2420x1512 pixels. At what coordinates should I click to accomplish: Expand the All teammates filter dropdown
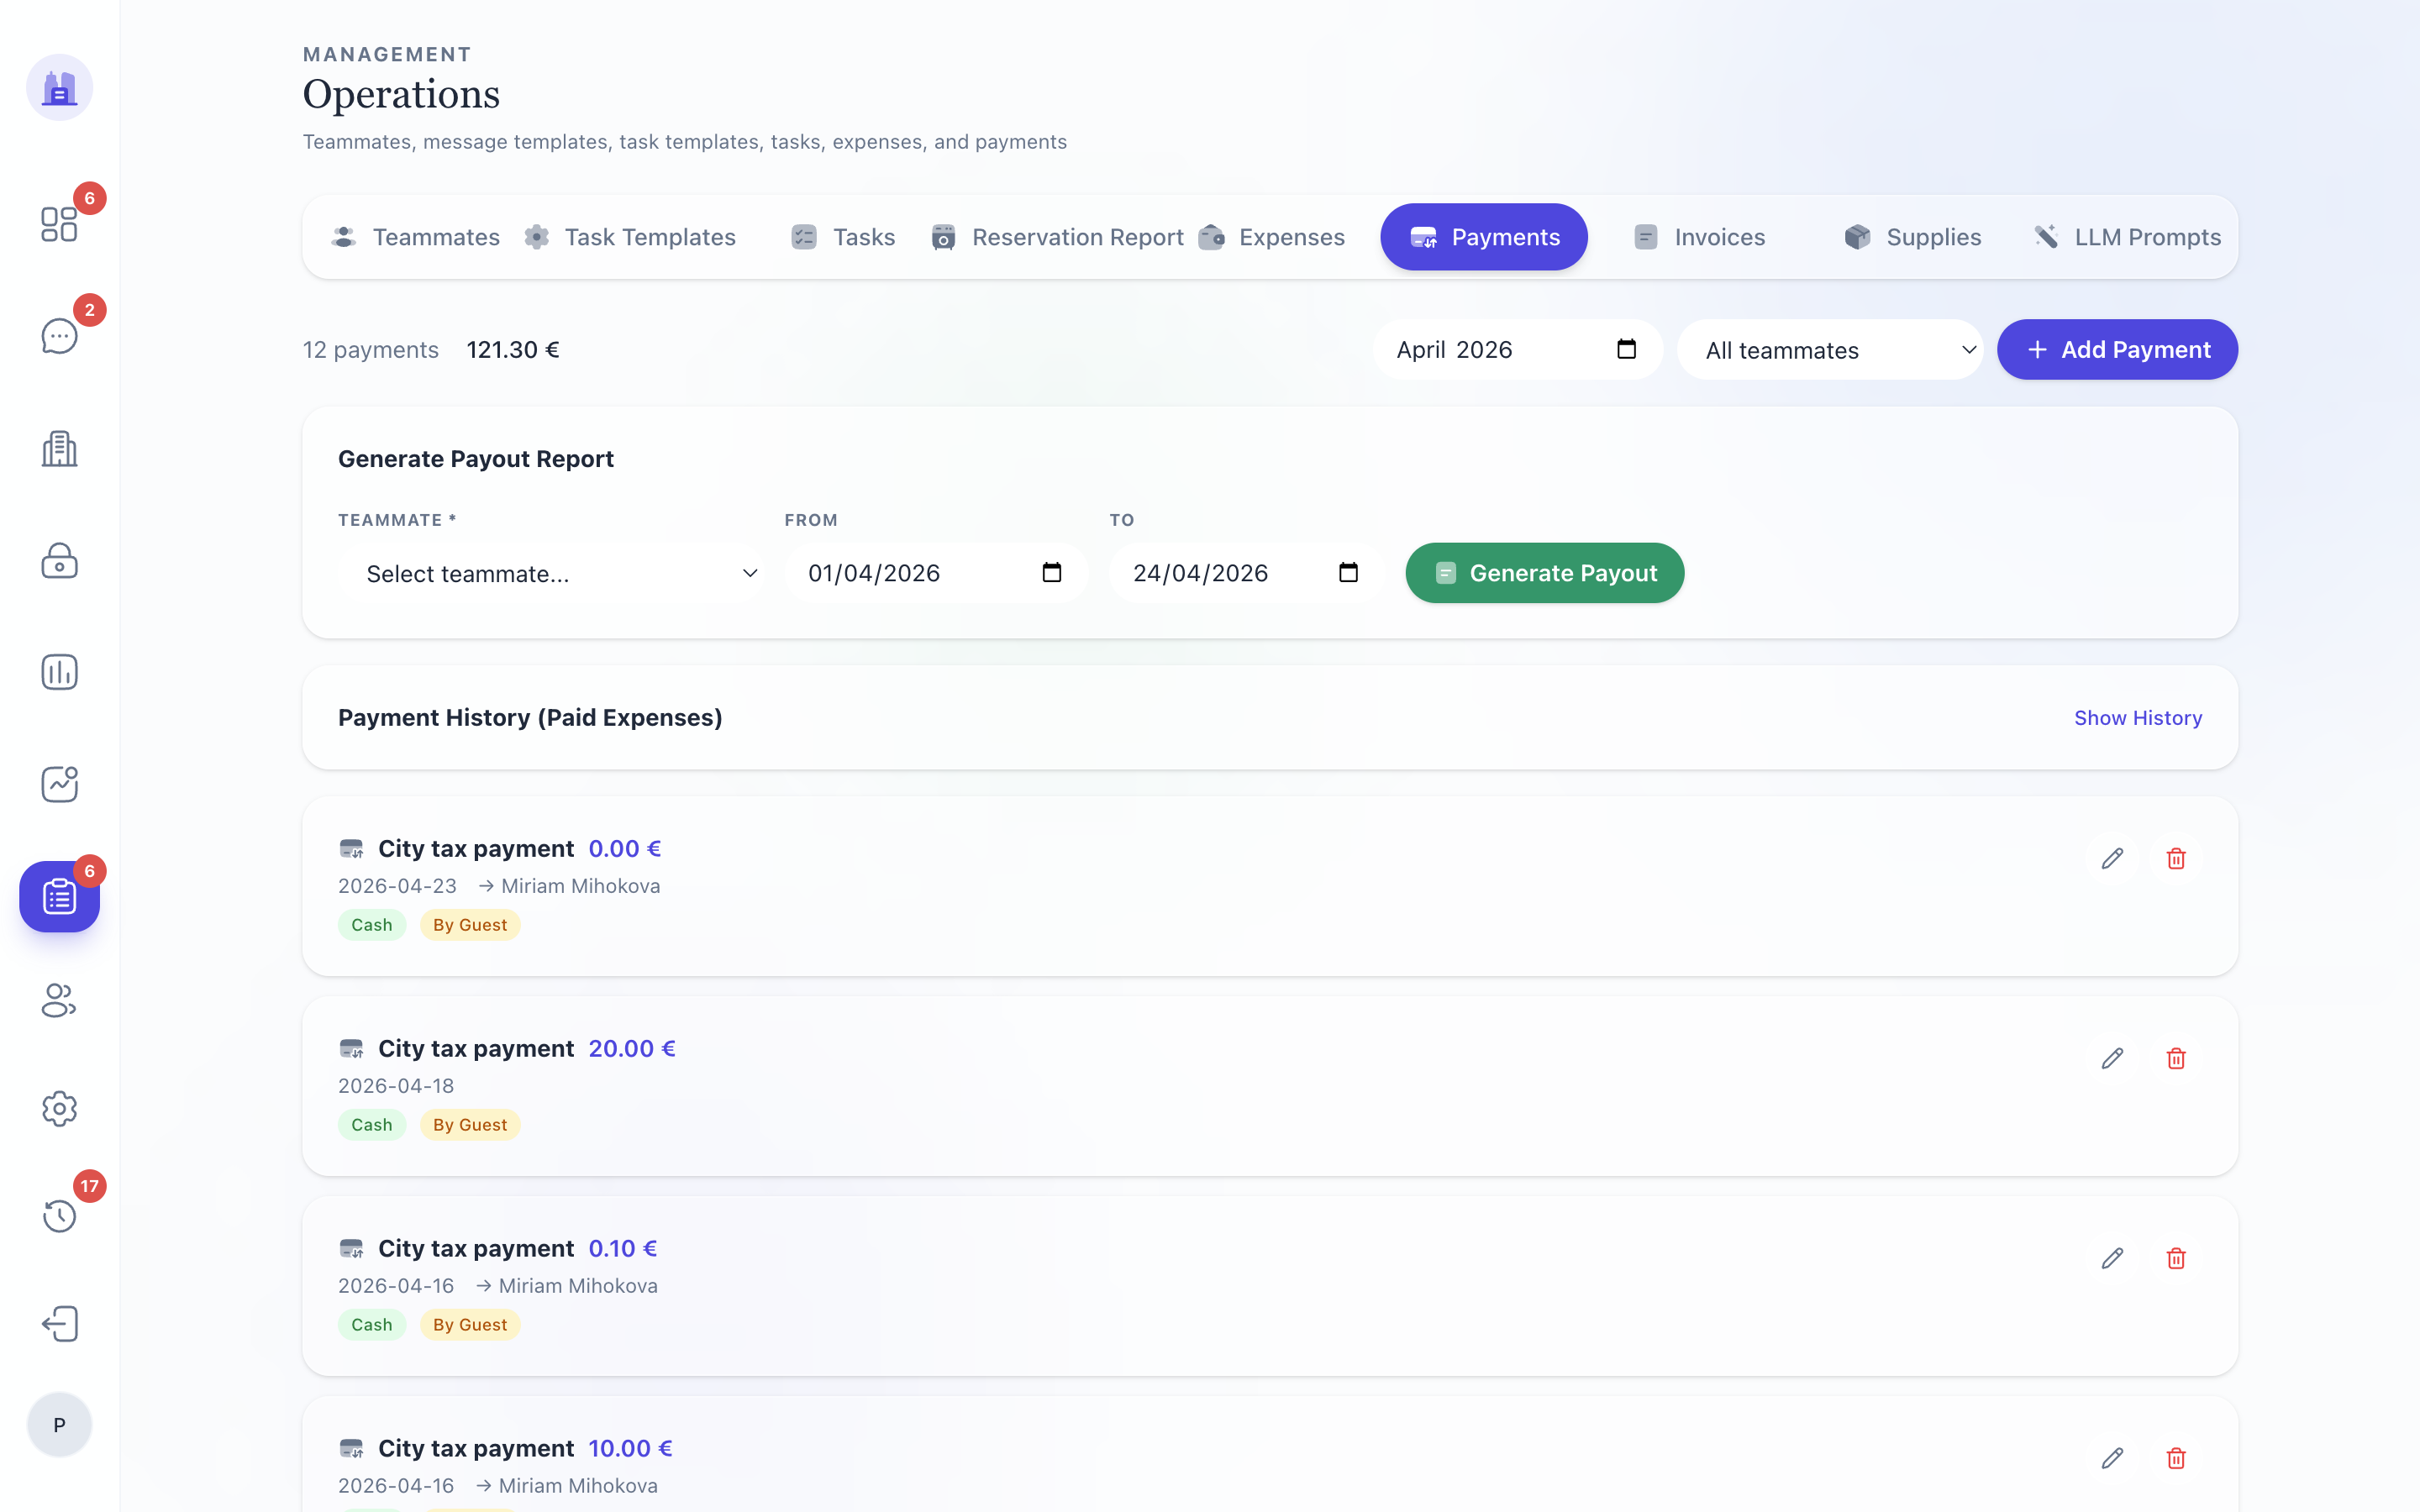[1830, 350]
